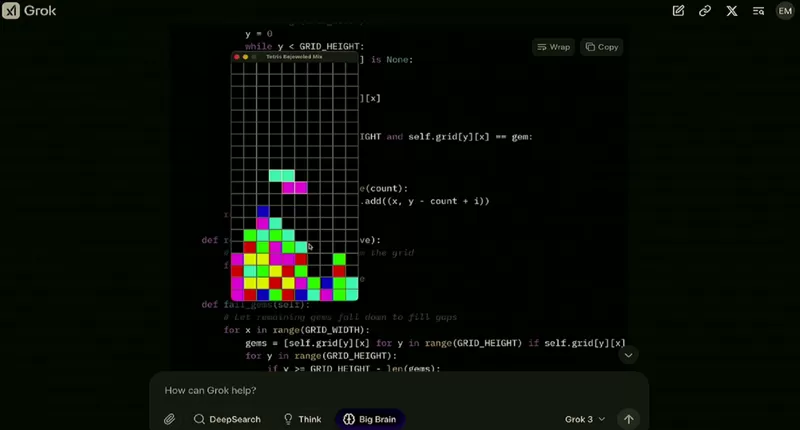The image size is (800, 430).
Task: Focus the 'How can Grok help?' input
Action: (399, 390)
